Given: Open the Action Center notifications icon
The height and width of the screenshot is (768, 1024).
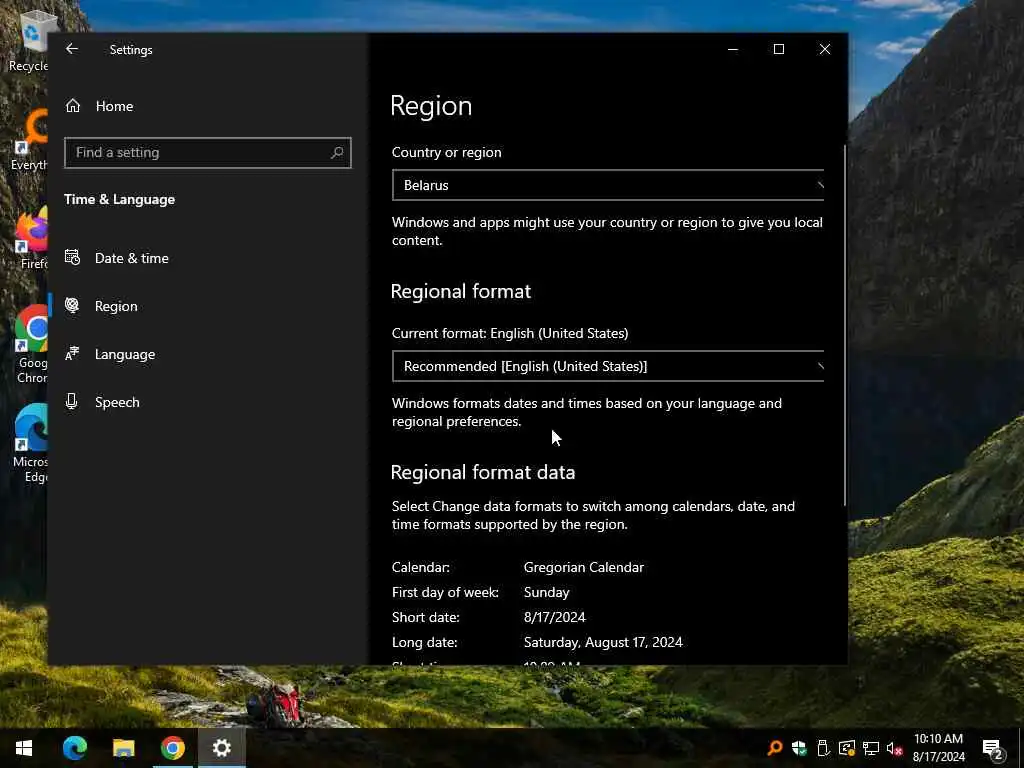Looking at the screenshot, I should tap(992, 748).
